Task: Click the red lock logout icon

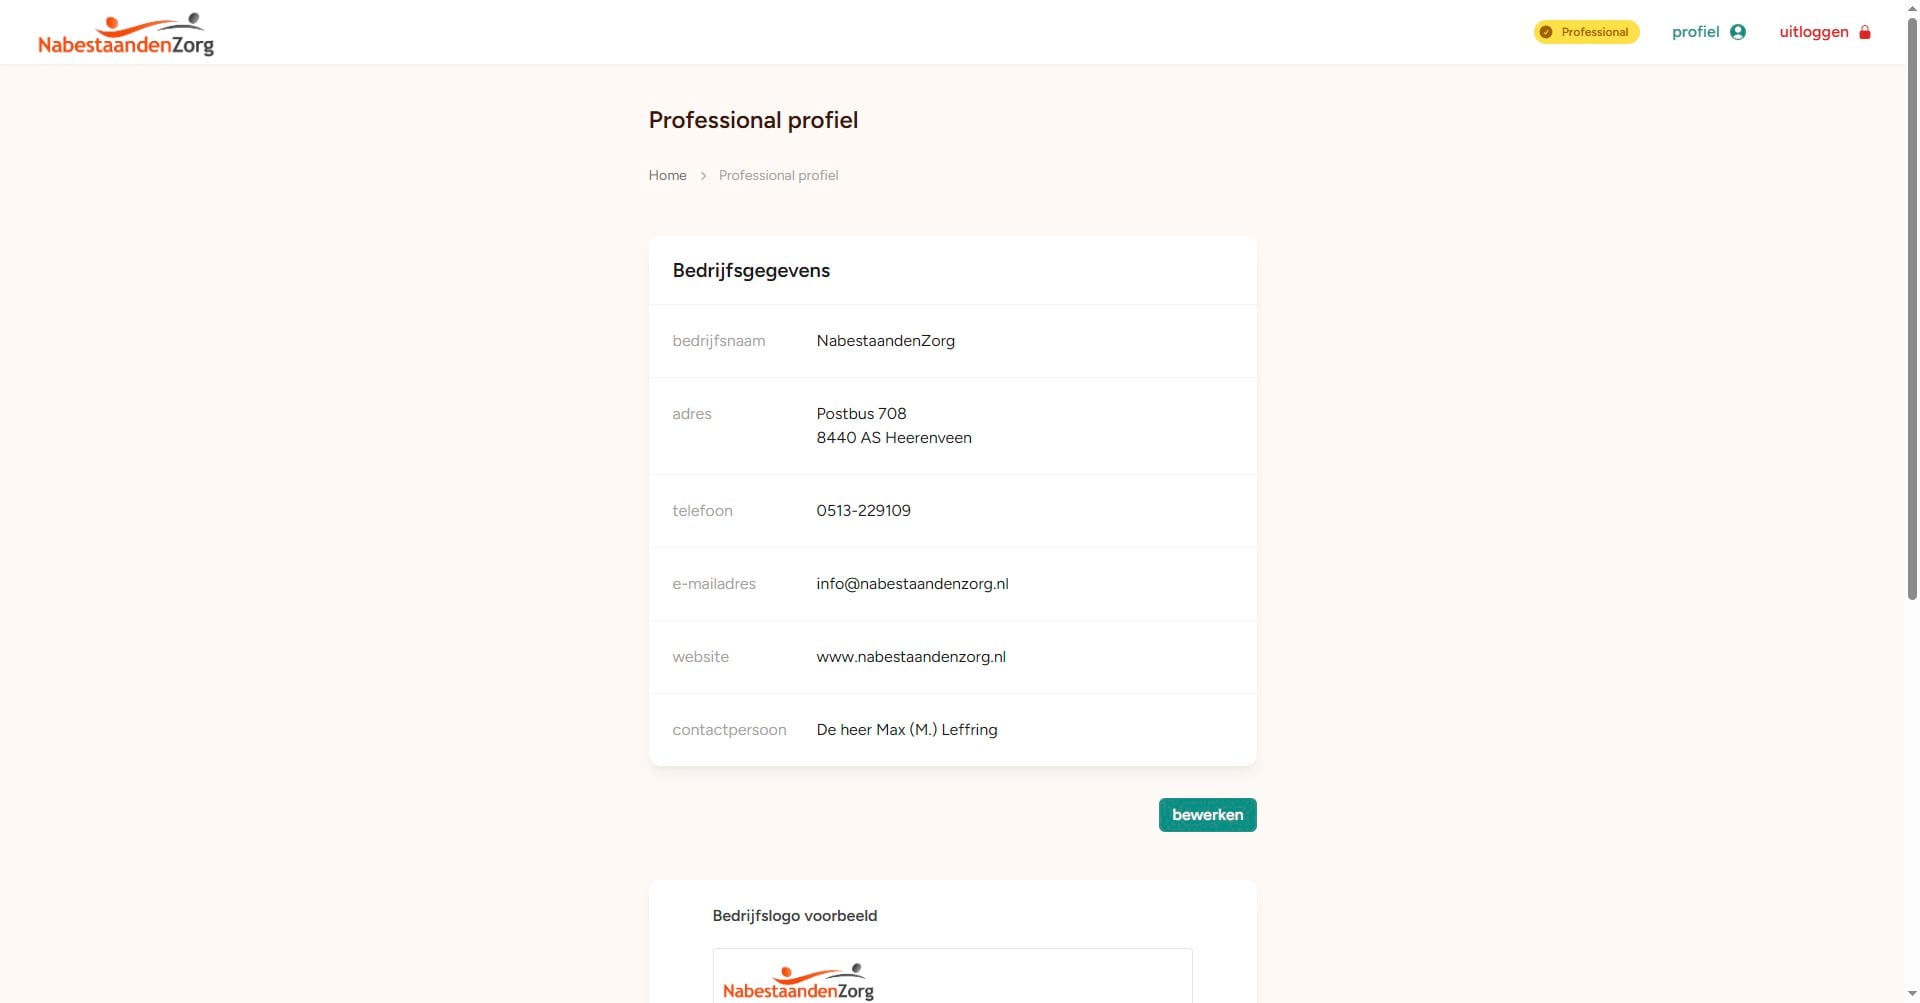Action: point(1865,32)
